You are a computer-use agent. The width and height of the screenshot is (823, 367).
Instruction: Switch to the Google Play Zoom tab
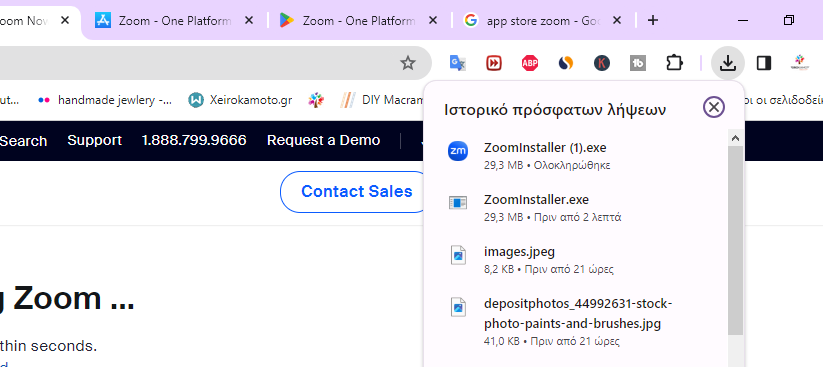tap(358, 21)
